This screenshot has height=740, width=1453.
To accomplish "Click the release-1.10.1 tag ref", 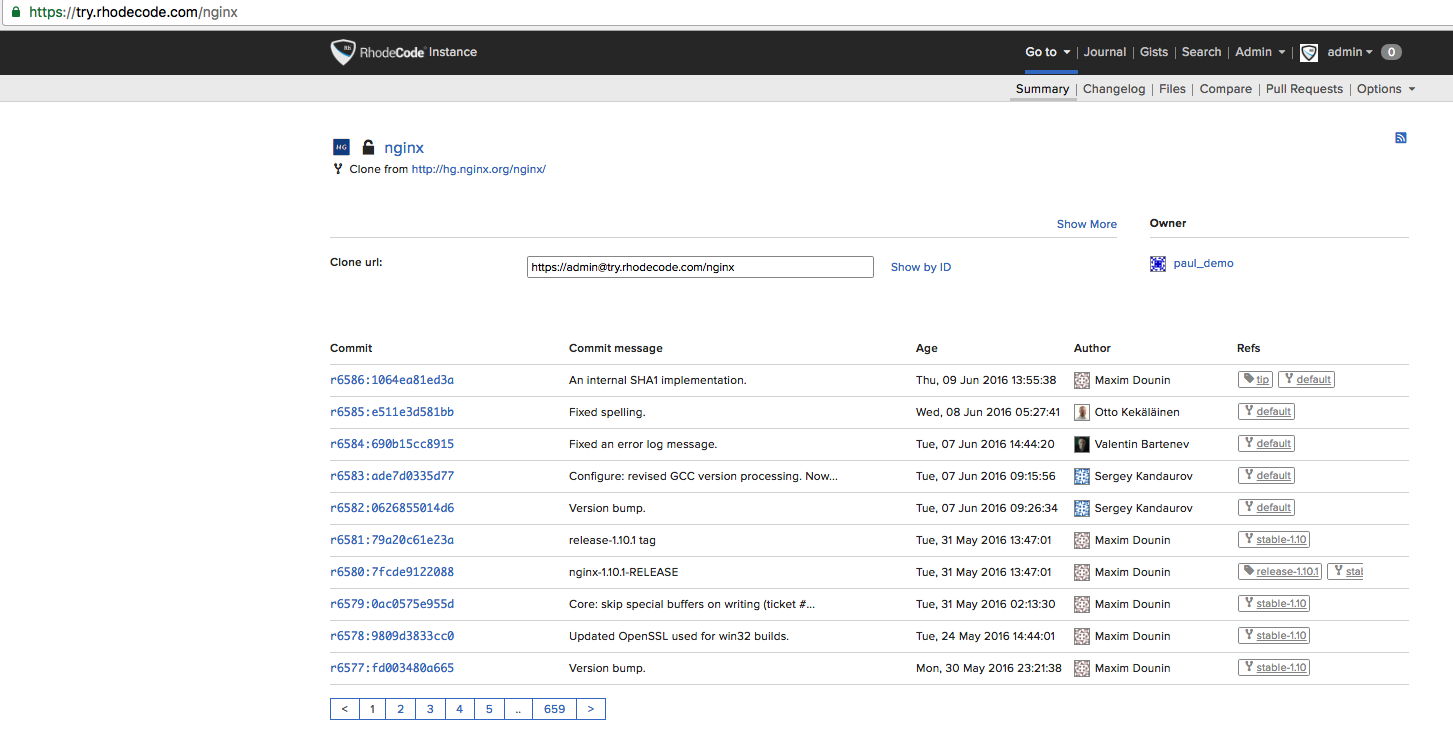I will coord(1280,572).
